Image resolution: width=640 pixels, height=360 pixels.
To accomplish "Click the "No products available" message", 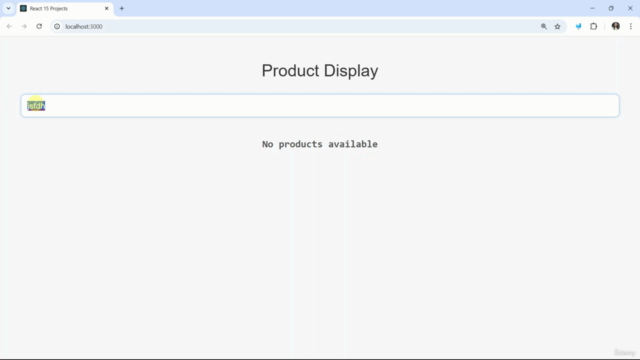I will point(320,144).
